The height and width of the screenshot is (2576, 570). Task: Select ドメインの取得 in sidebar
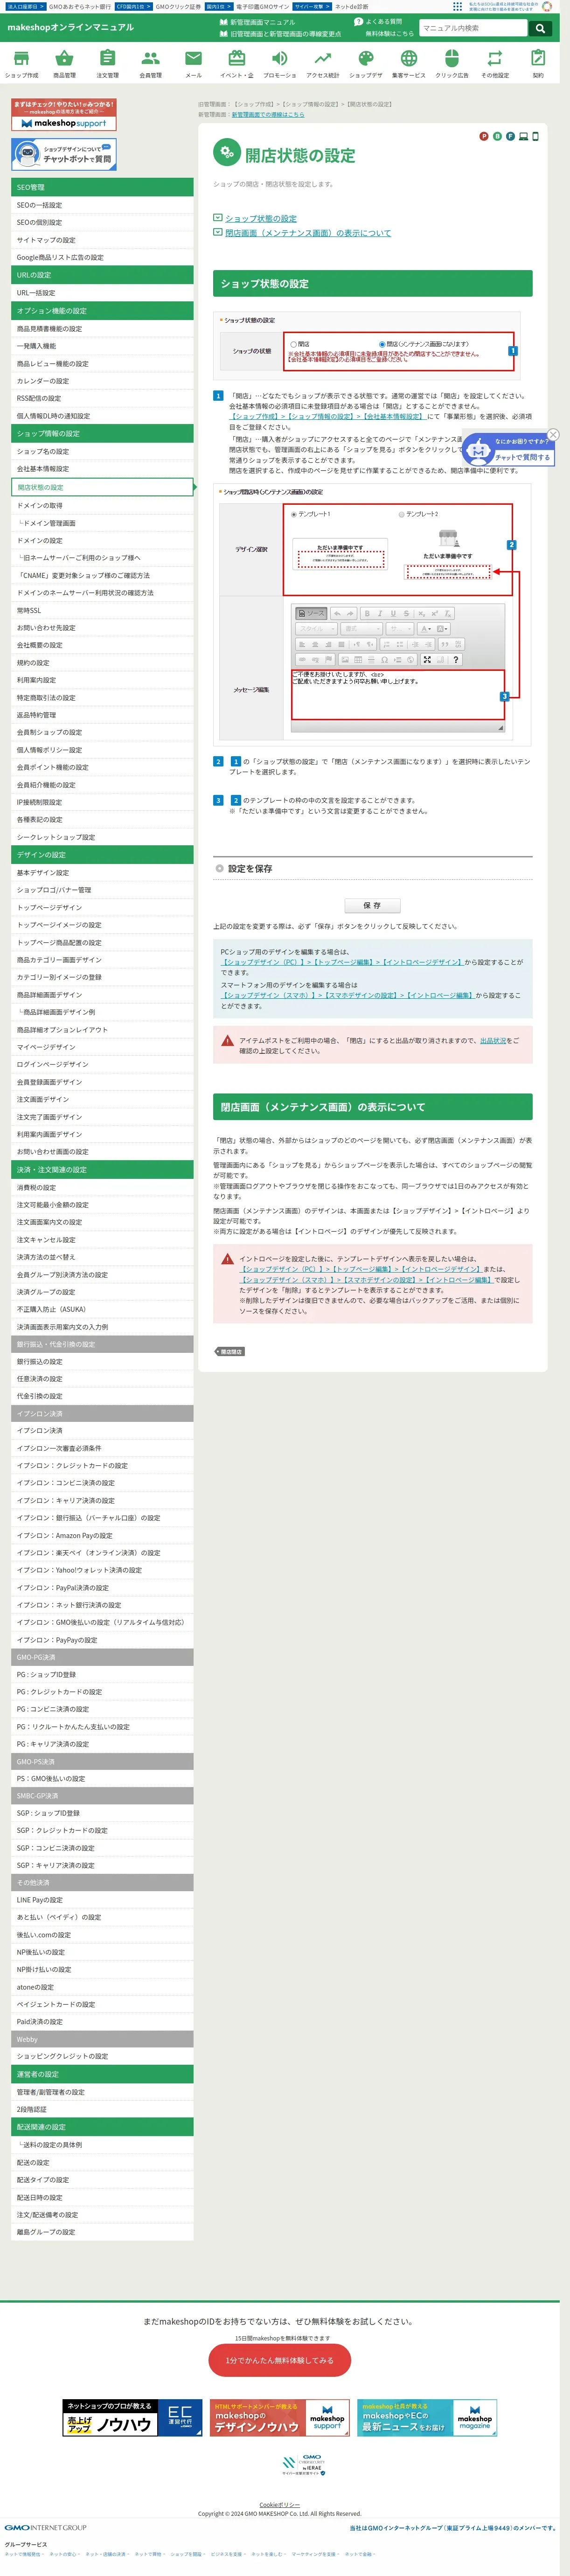coord(102,506)
